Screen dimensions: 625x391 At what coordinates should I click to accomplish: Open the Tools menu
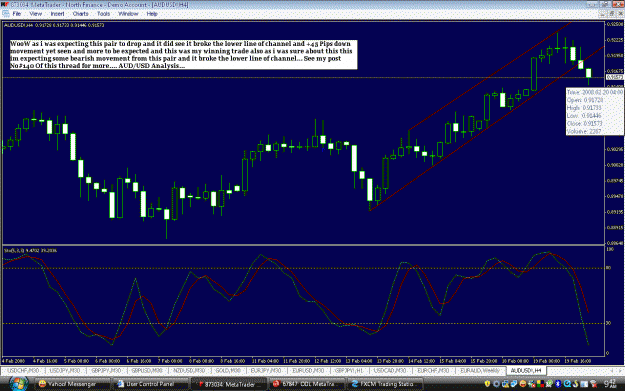tap(104, 14)
